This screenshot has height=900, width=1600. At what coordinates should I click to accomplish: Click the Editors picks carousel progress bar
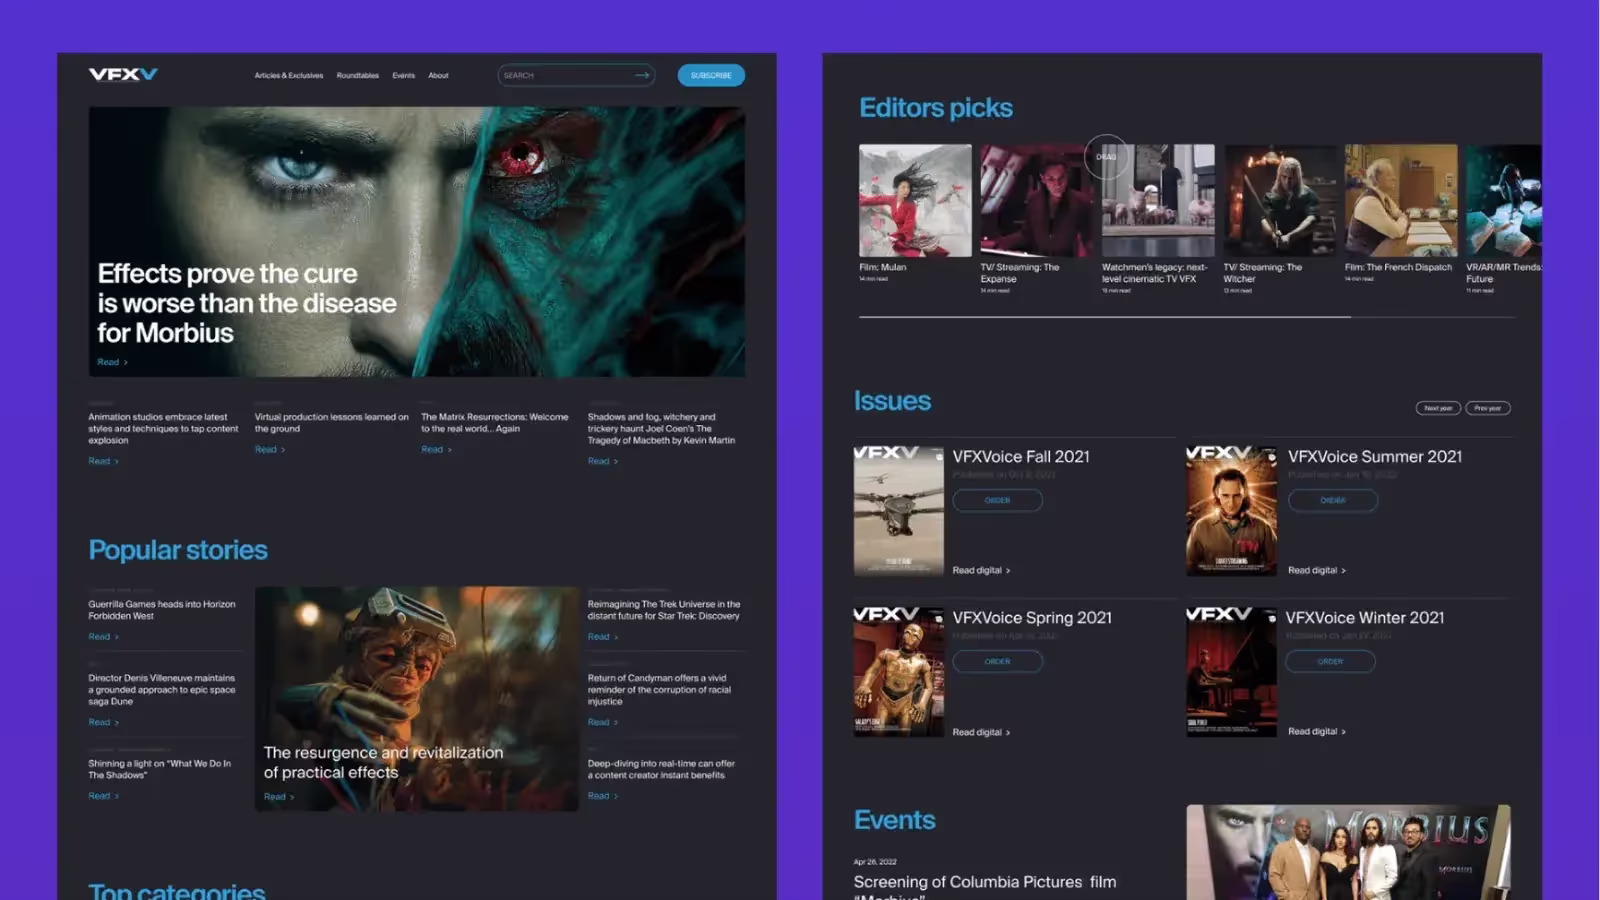pyautogui.click(x=1104, y=317)
